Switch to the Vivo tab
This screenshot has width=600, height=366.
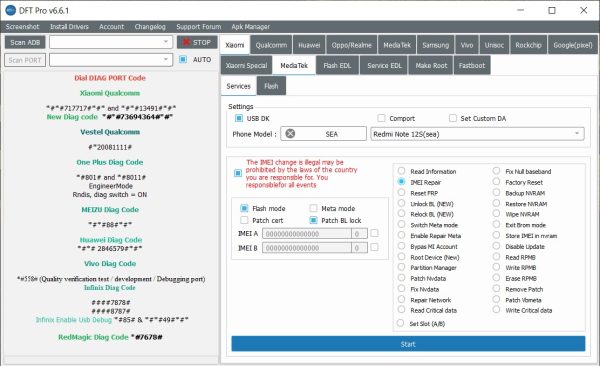tap(467, 45)
